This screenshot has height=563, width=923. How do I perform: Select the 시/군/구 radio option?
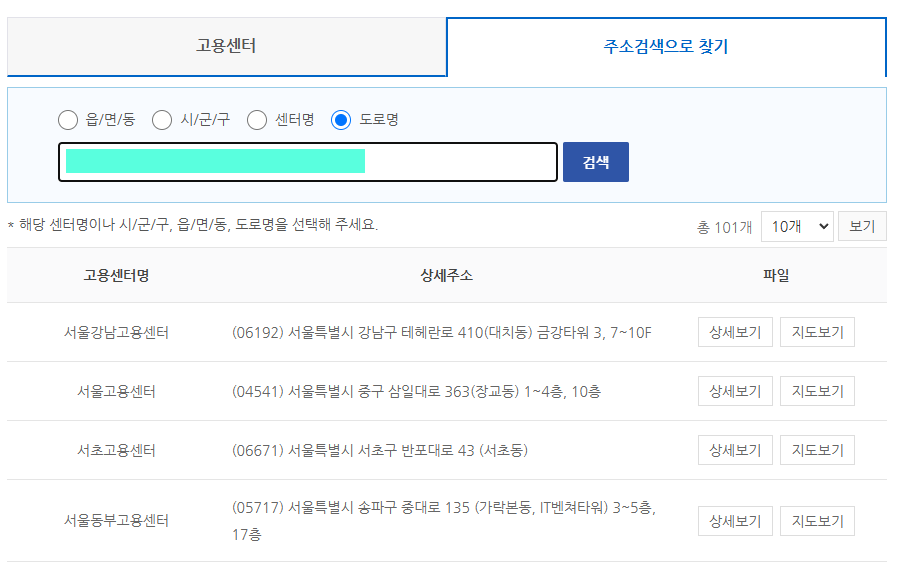click(x=162, y=120)
